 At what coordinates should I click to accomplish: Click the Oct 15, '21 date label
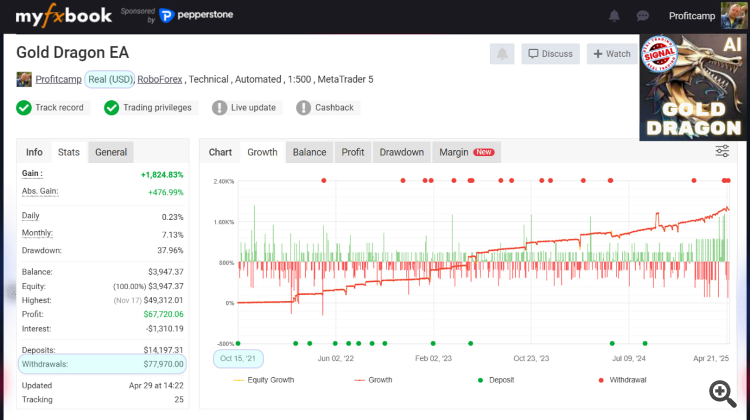(x=238, y=358)
